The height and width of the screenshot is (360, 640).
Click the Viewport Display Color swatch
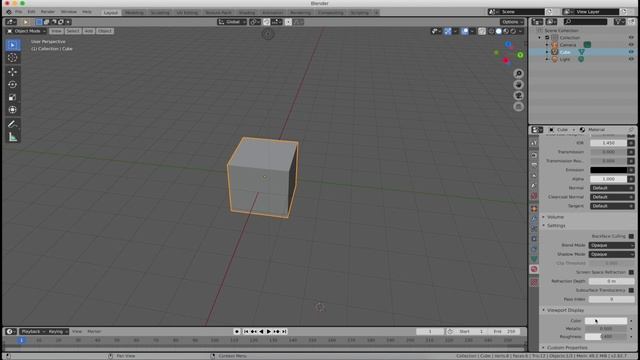(x=606, y=321)
